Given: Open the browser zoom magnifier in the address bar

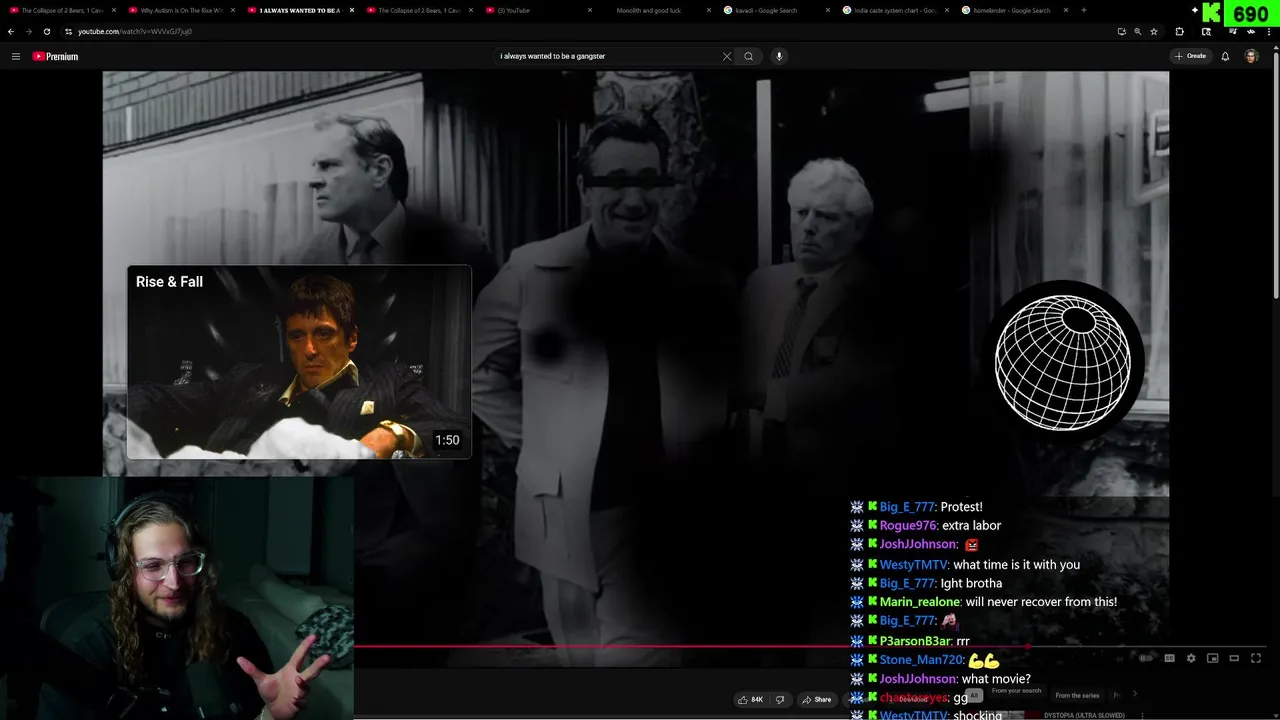Looking at the screenshot, I should click(1137, 31).
